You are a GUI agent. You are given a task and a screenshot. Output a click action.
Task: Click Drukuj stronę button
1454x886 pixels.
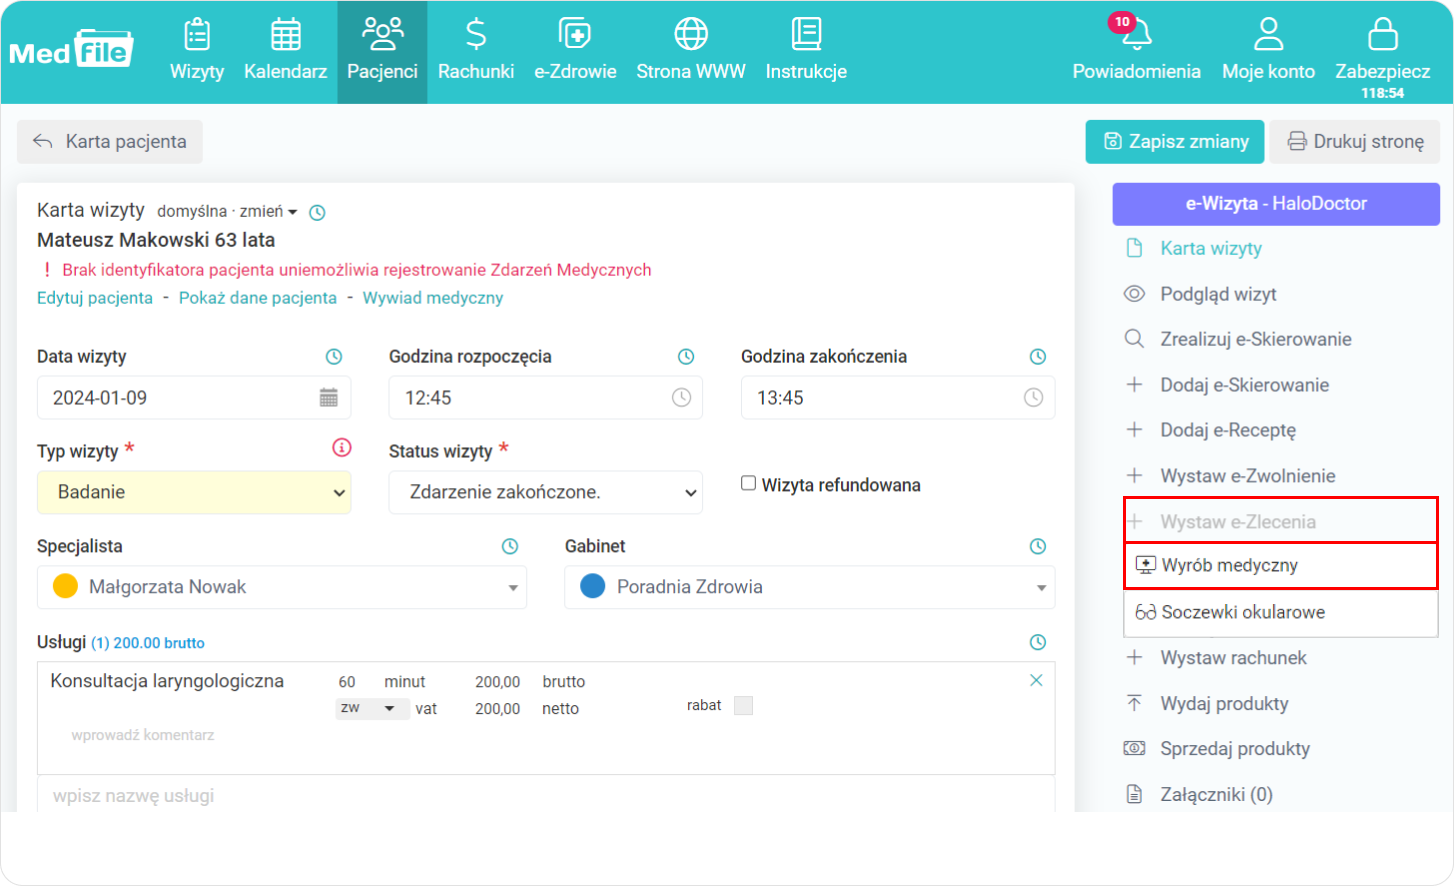click(x=1355, y=142)
